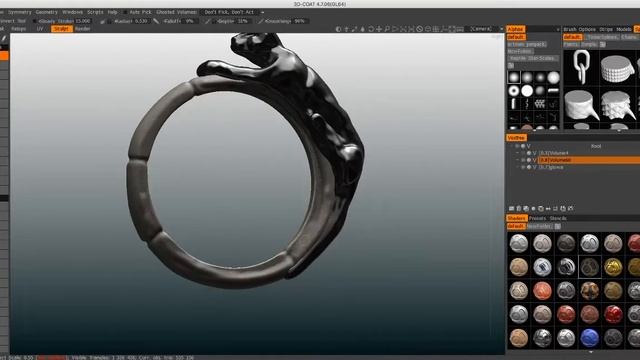Toggle the expander of the Volume4 layer
This screenshot has height=360, width=640.
(518, 153)
